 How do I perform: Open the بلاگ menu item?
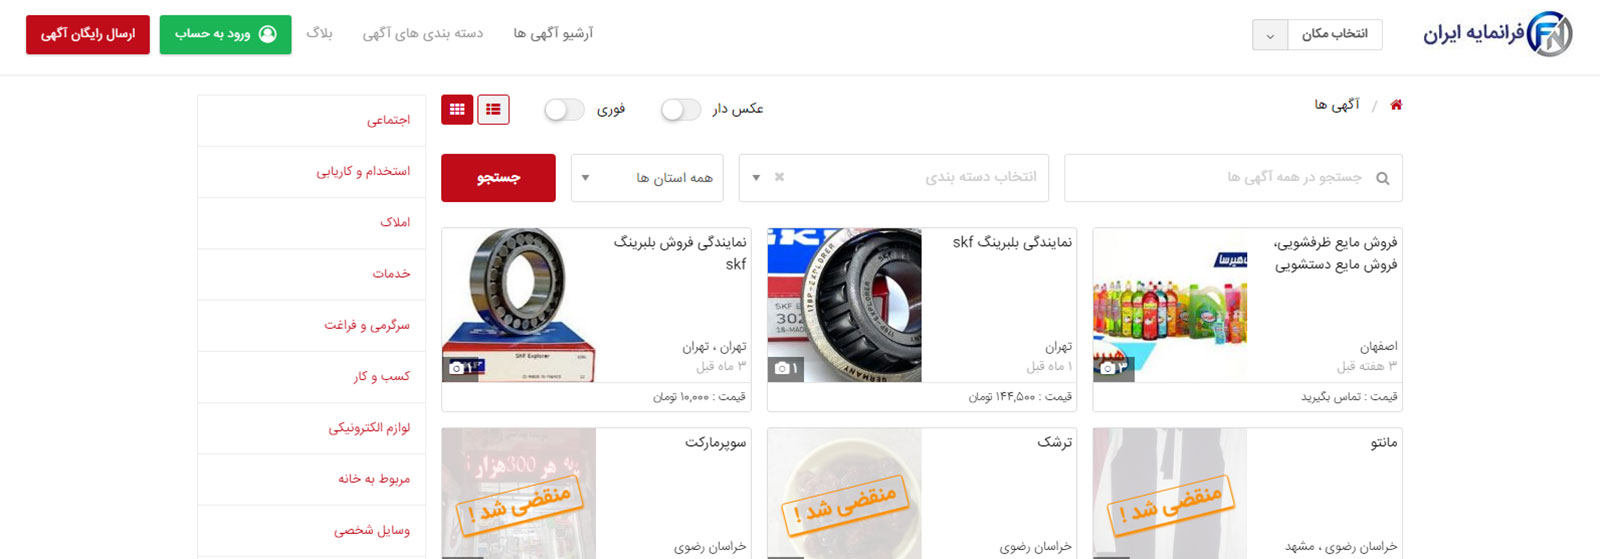coord(319,33)
